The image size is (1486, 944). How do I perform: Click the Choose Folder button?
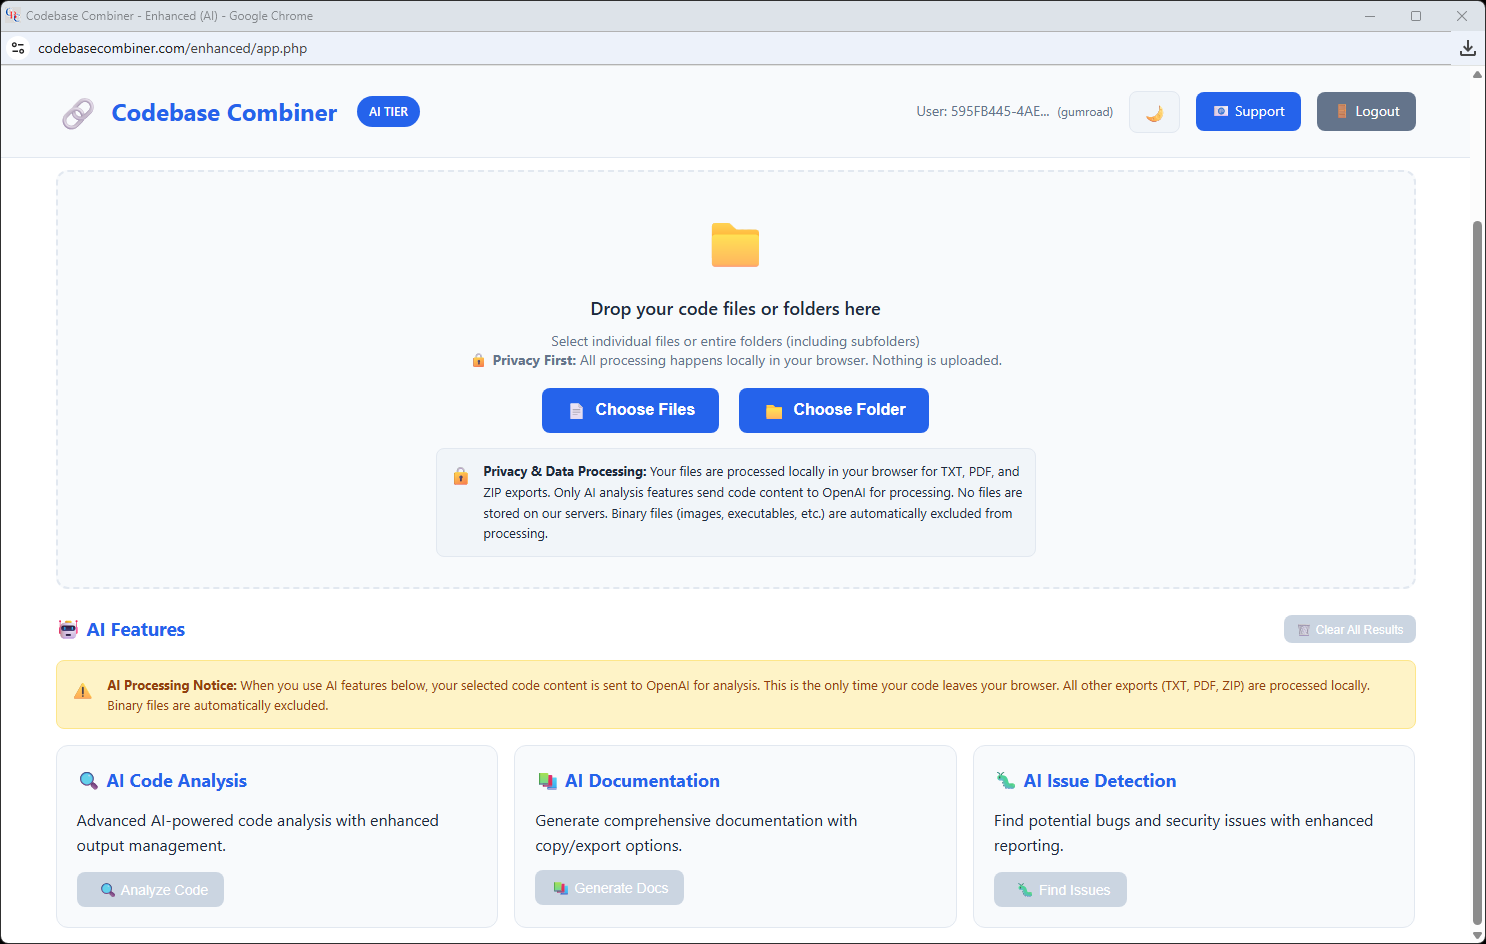point(834,410)
